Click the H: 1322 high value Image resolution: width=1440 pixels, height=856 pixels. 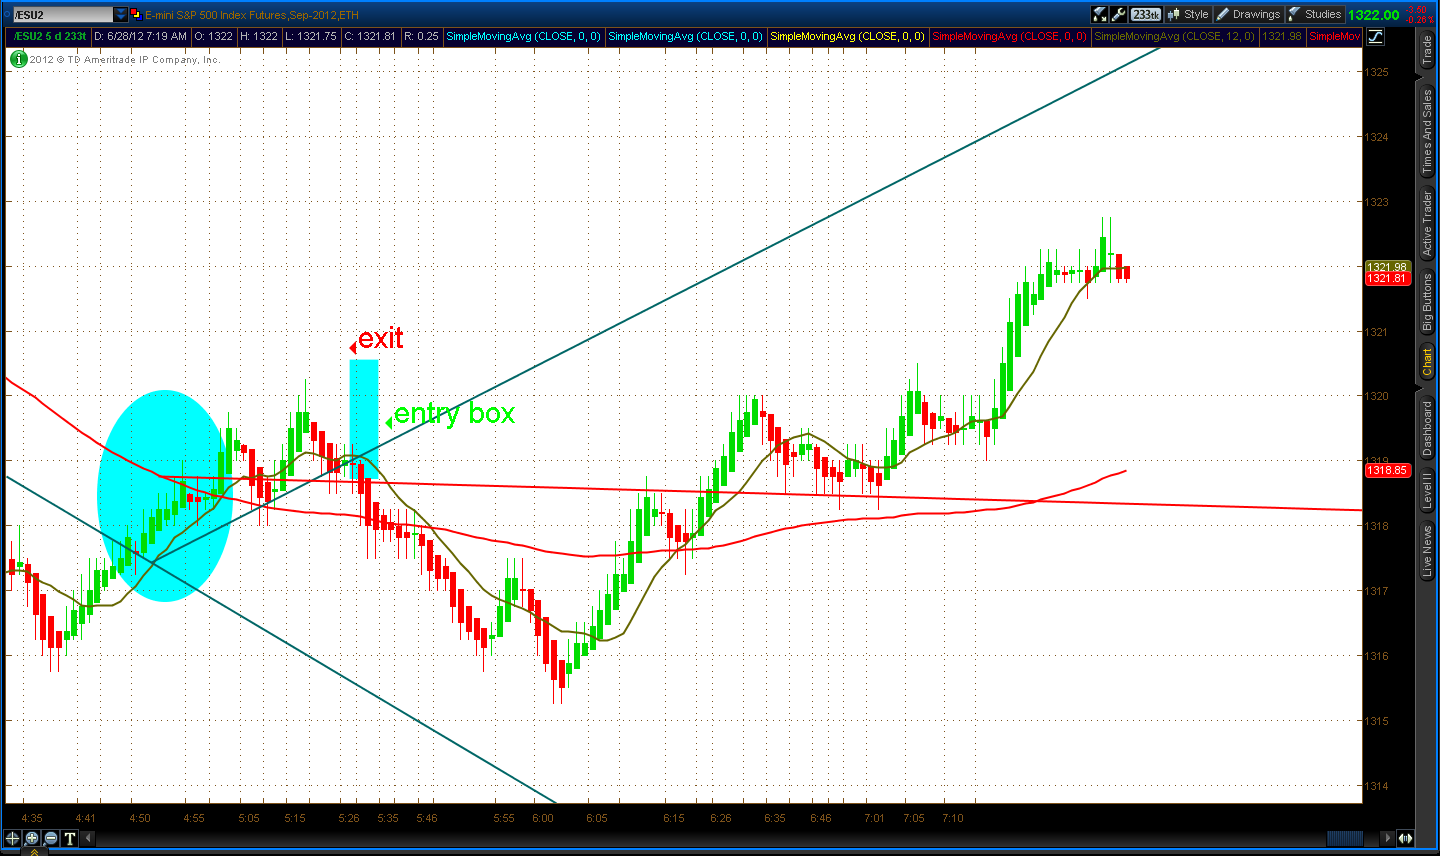tap(259, 36)
